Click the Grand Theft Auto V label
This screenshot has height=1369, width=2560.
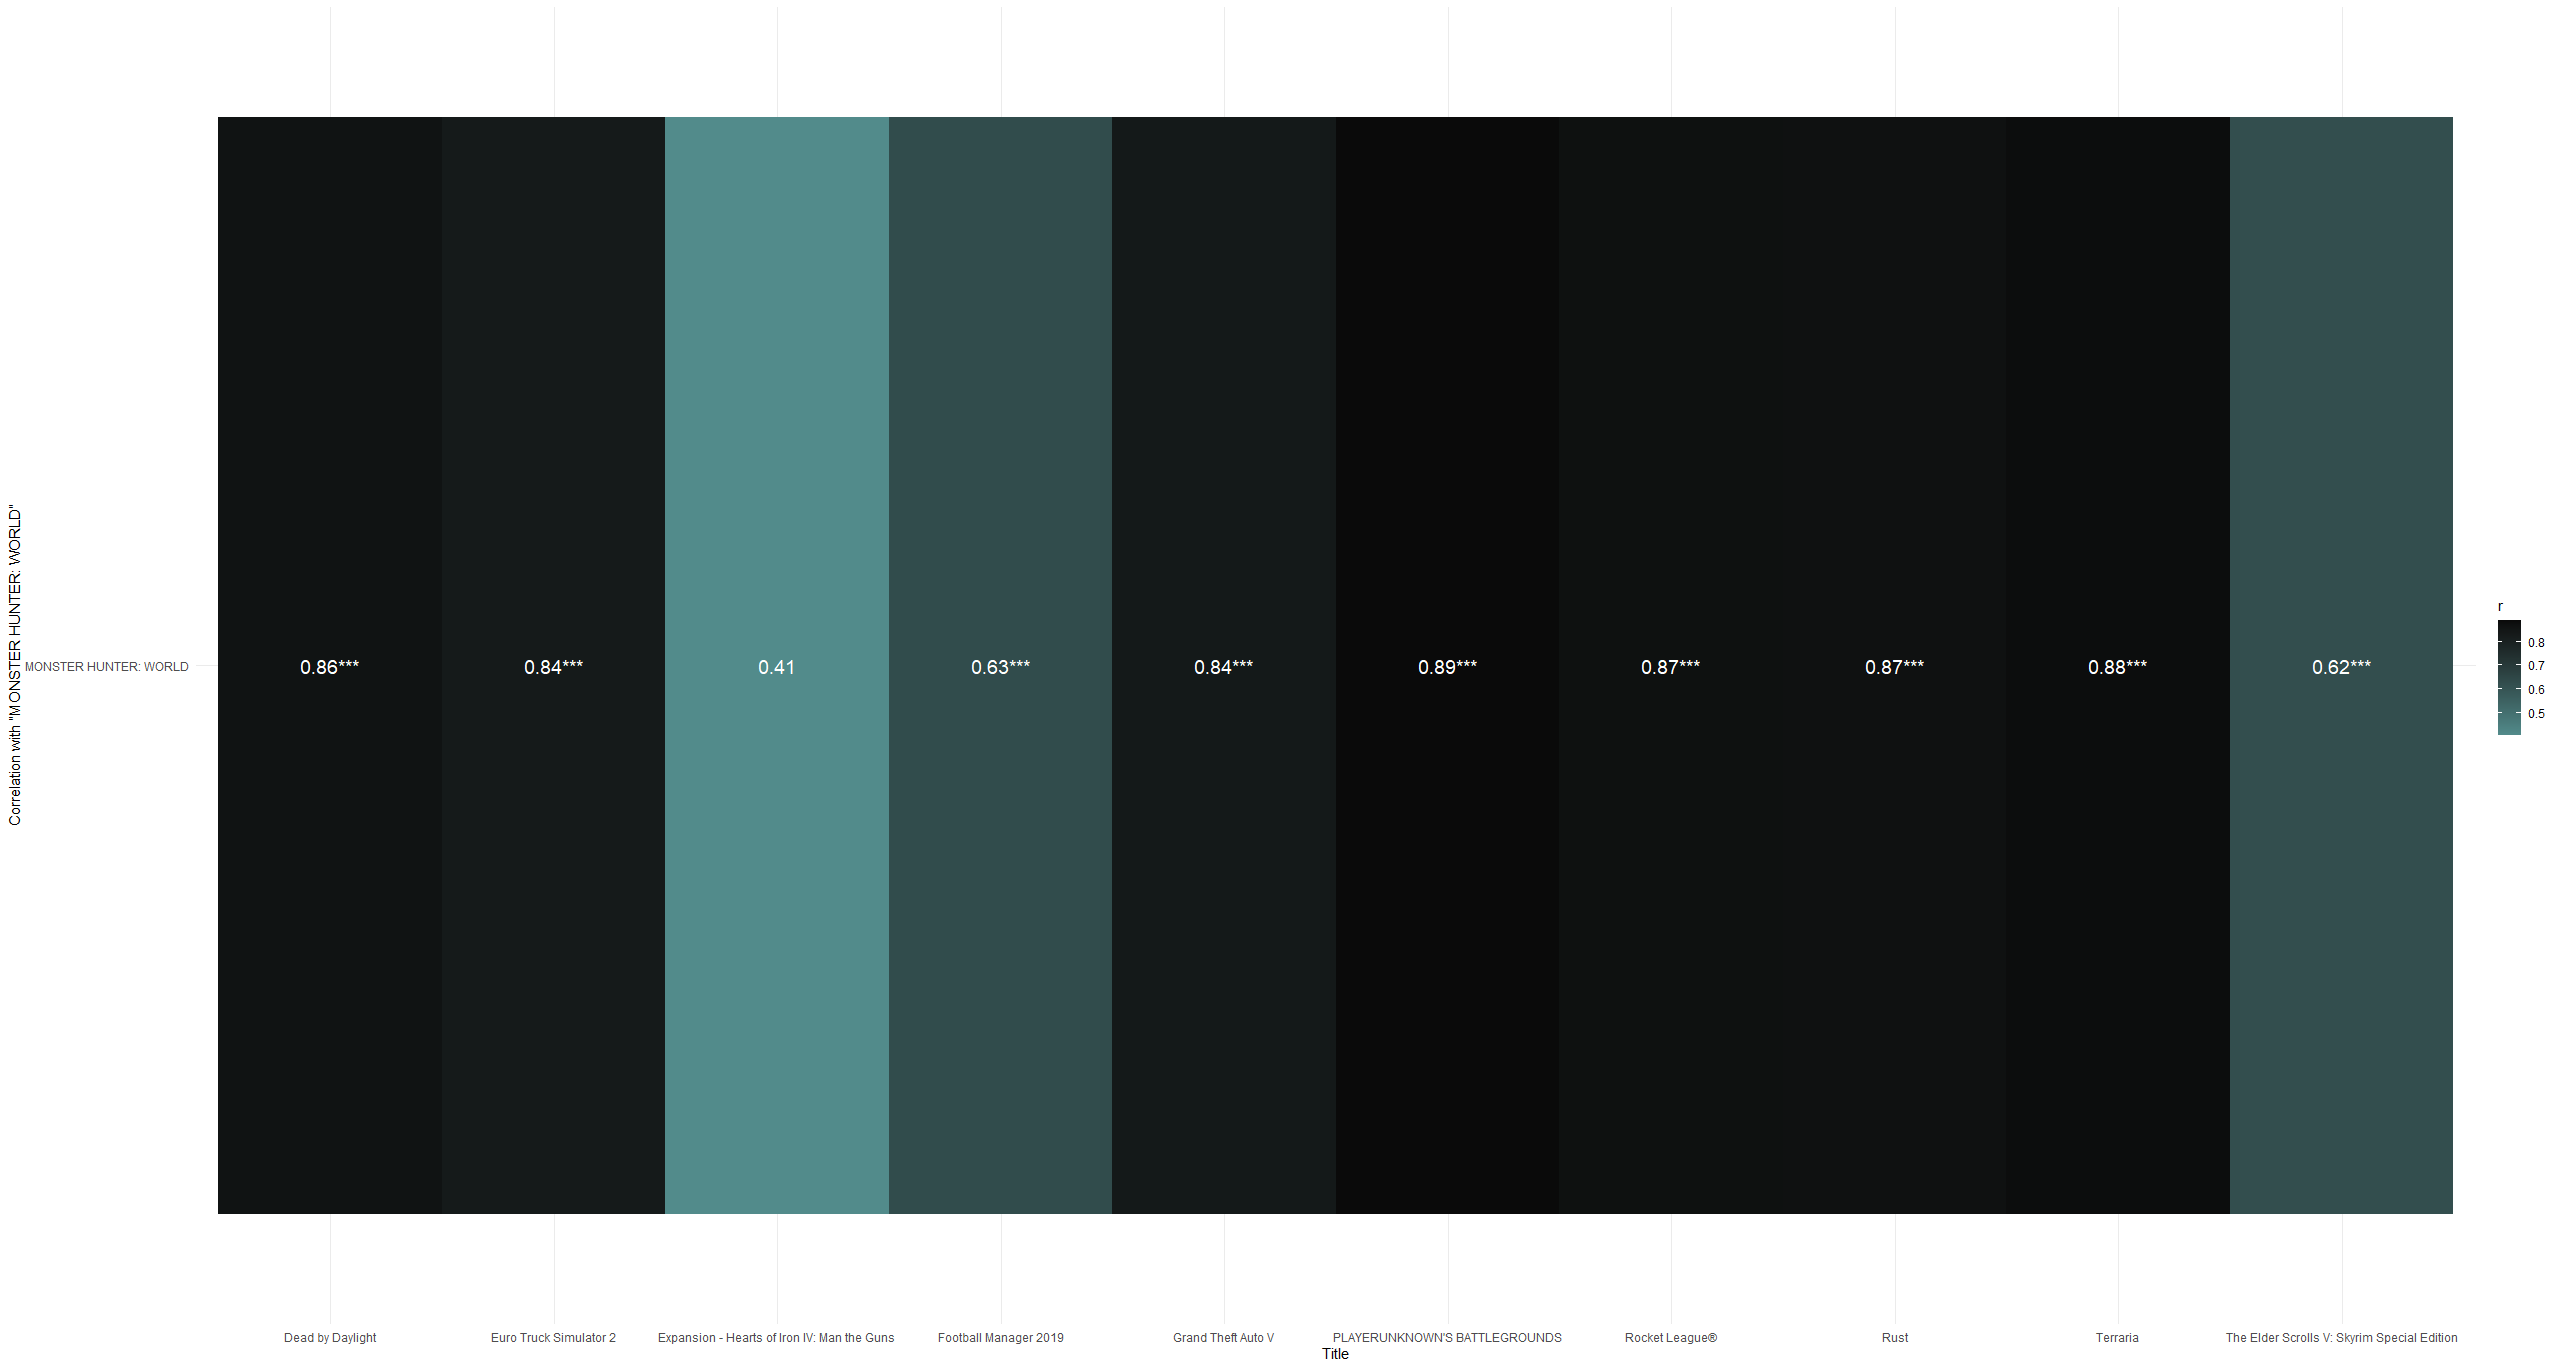pos(1223,1338)
